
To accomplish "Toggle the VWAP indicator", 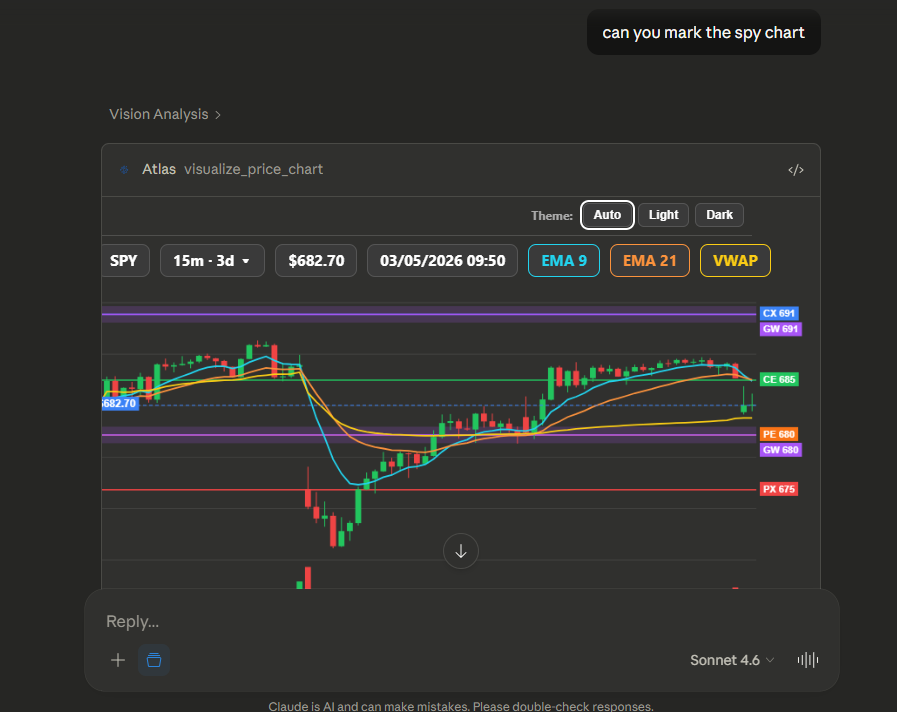I will [735, 261].
